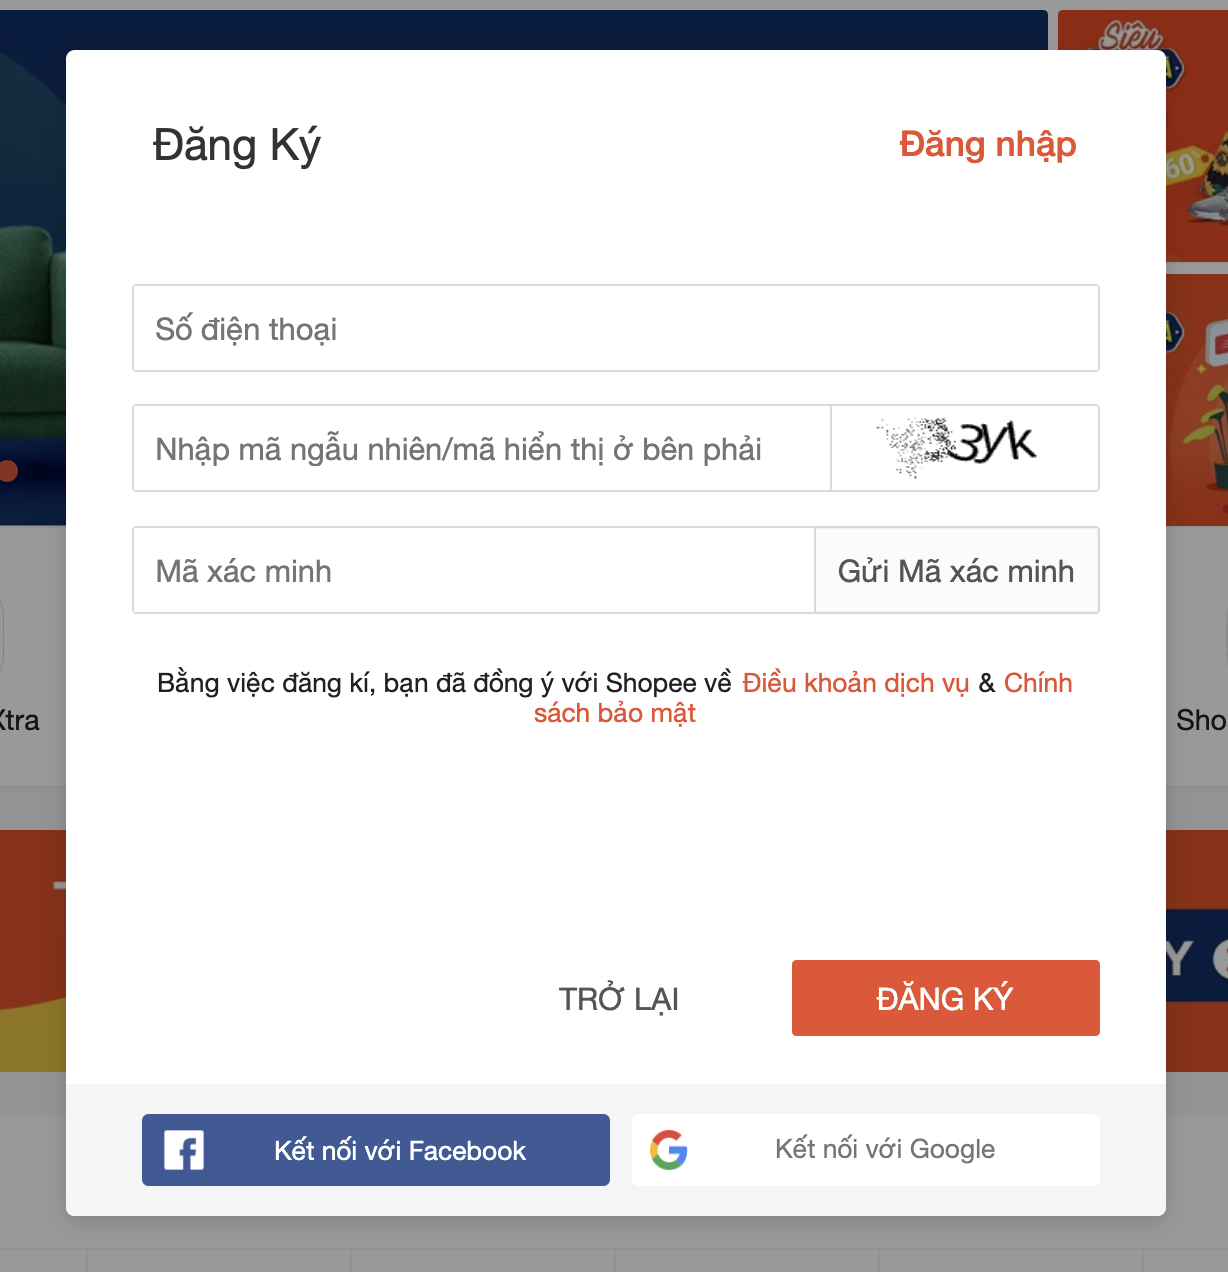Click the captcha code image
The image size is (1228, 1272).
pos(964,448)
